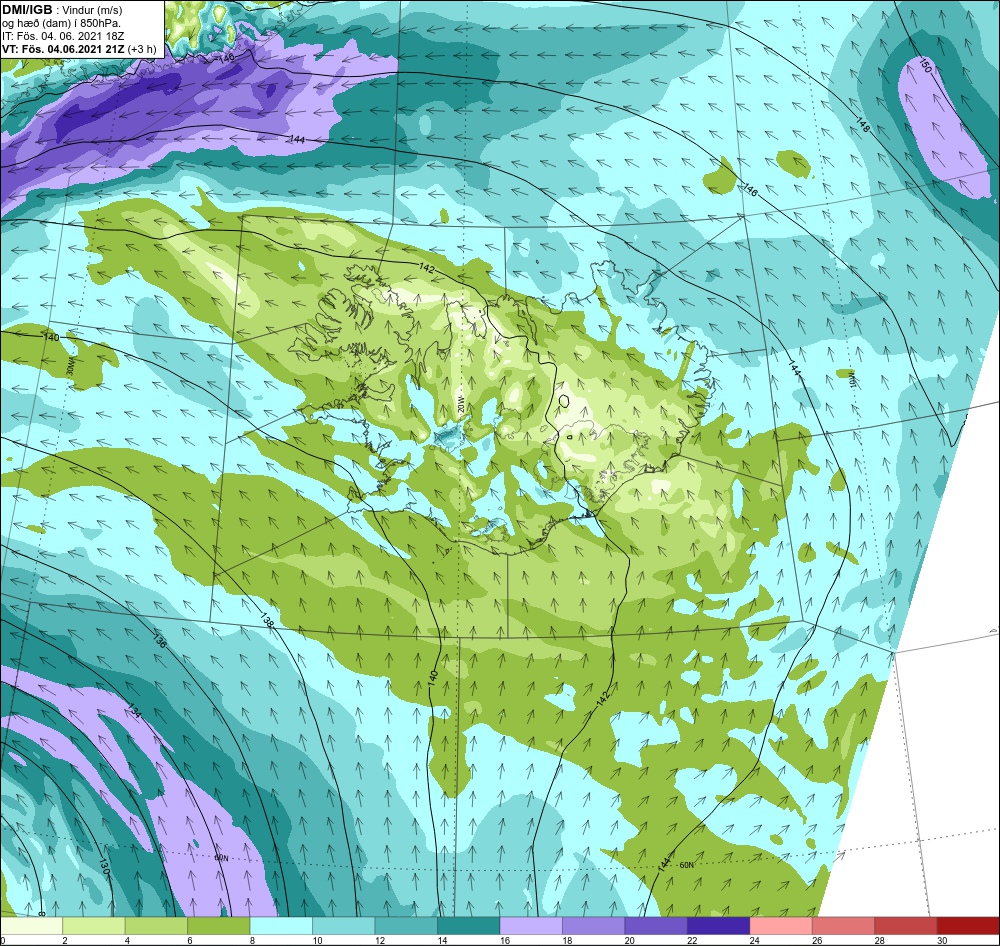Select the 30W longitude label
The width and height of the screenshot is (1000, 946).
point(70,366)
